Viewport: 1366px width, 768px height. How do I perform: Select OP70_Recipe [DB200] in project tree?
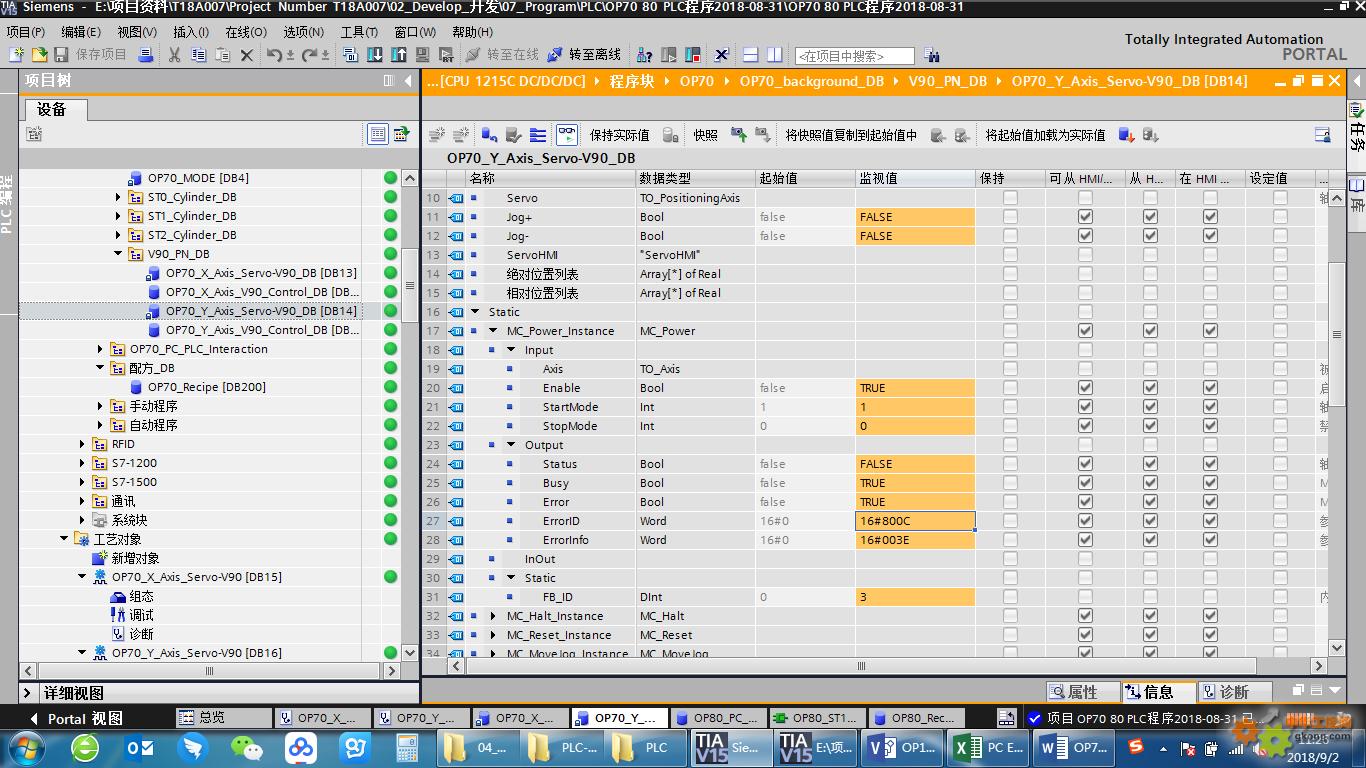(x=207, y=387)
